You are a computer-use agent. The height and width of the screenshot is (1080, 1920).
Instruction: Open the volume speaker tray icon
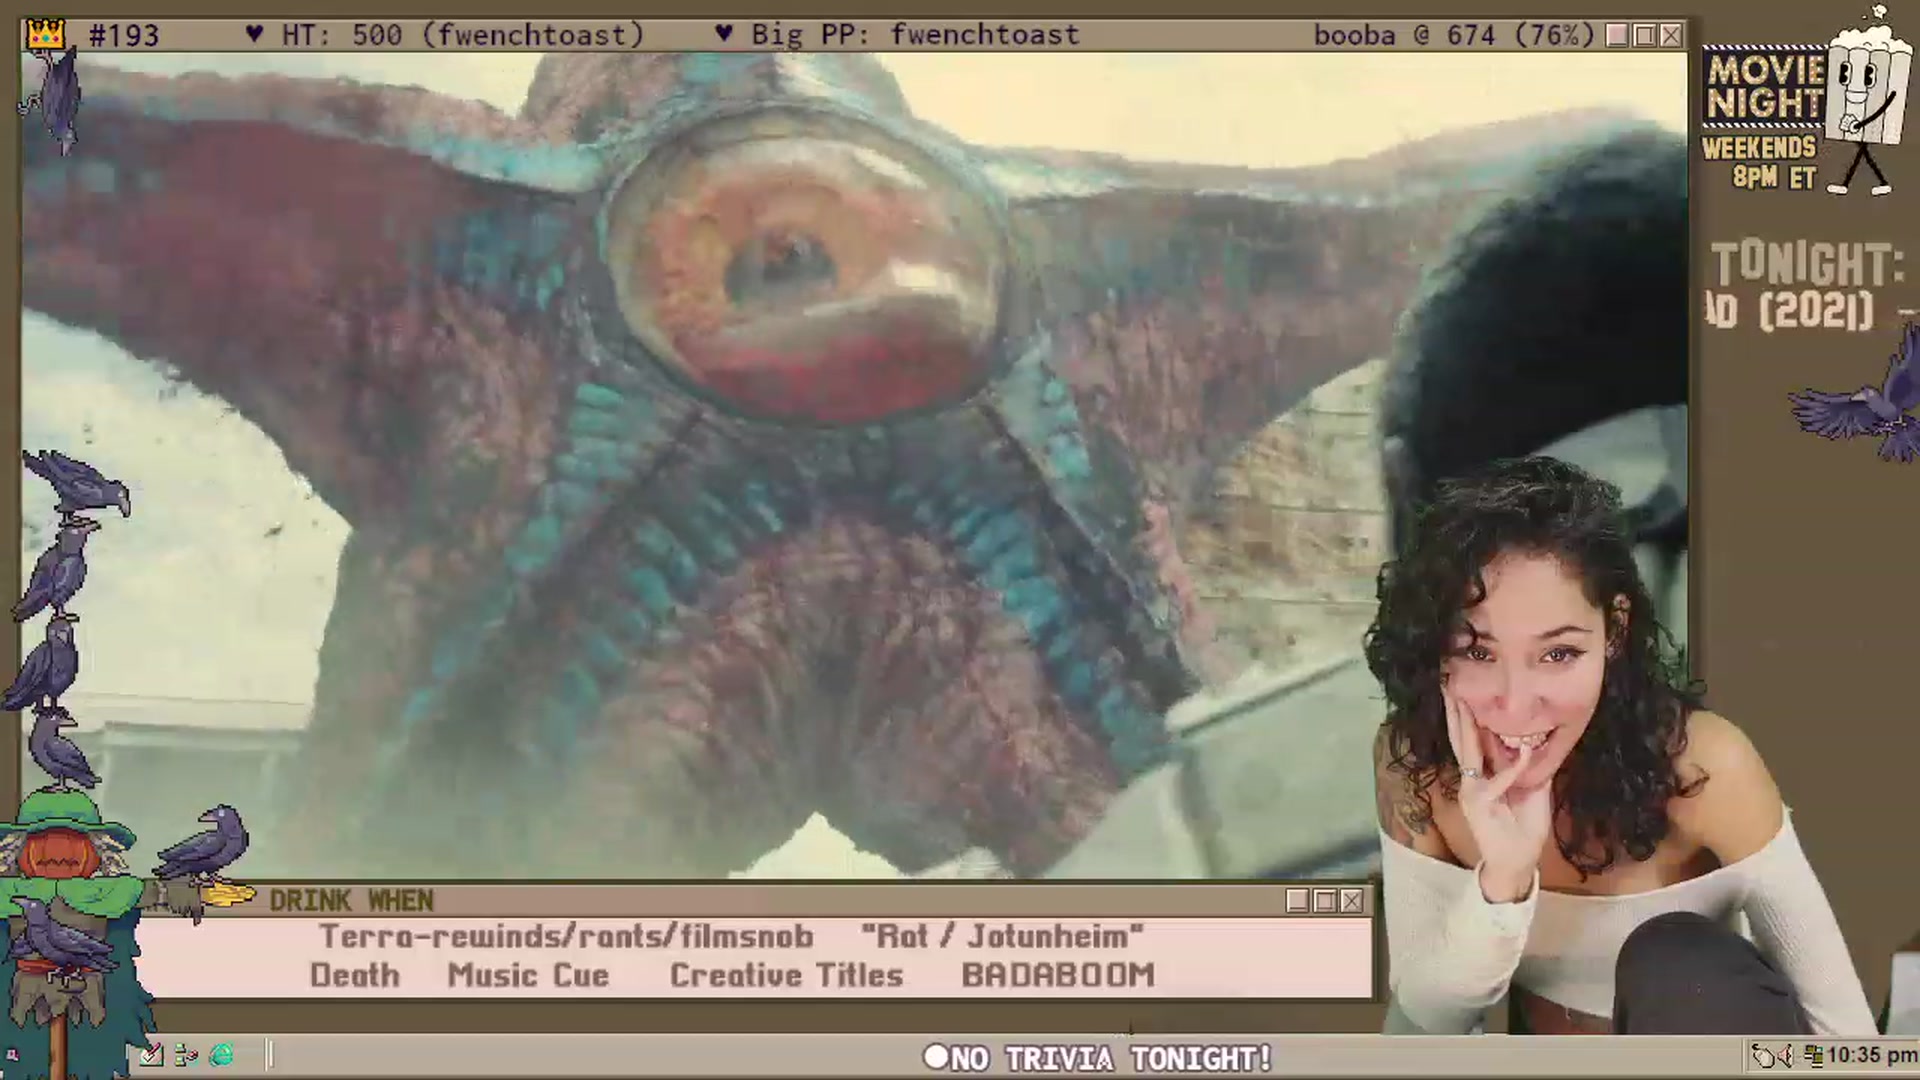[x=1787, y=1055]
